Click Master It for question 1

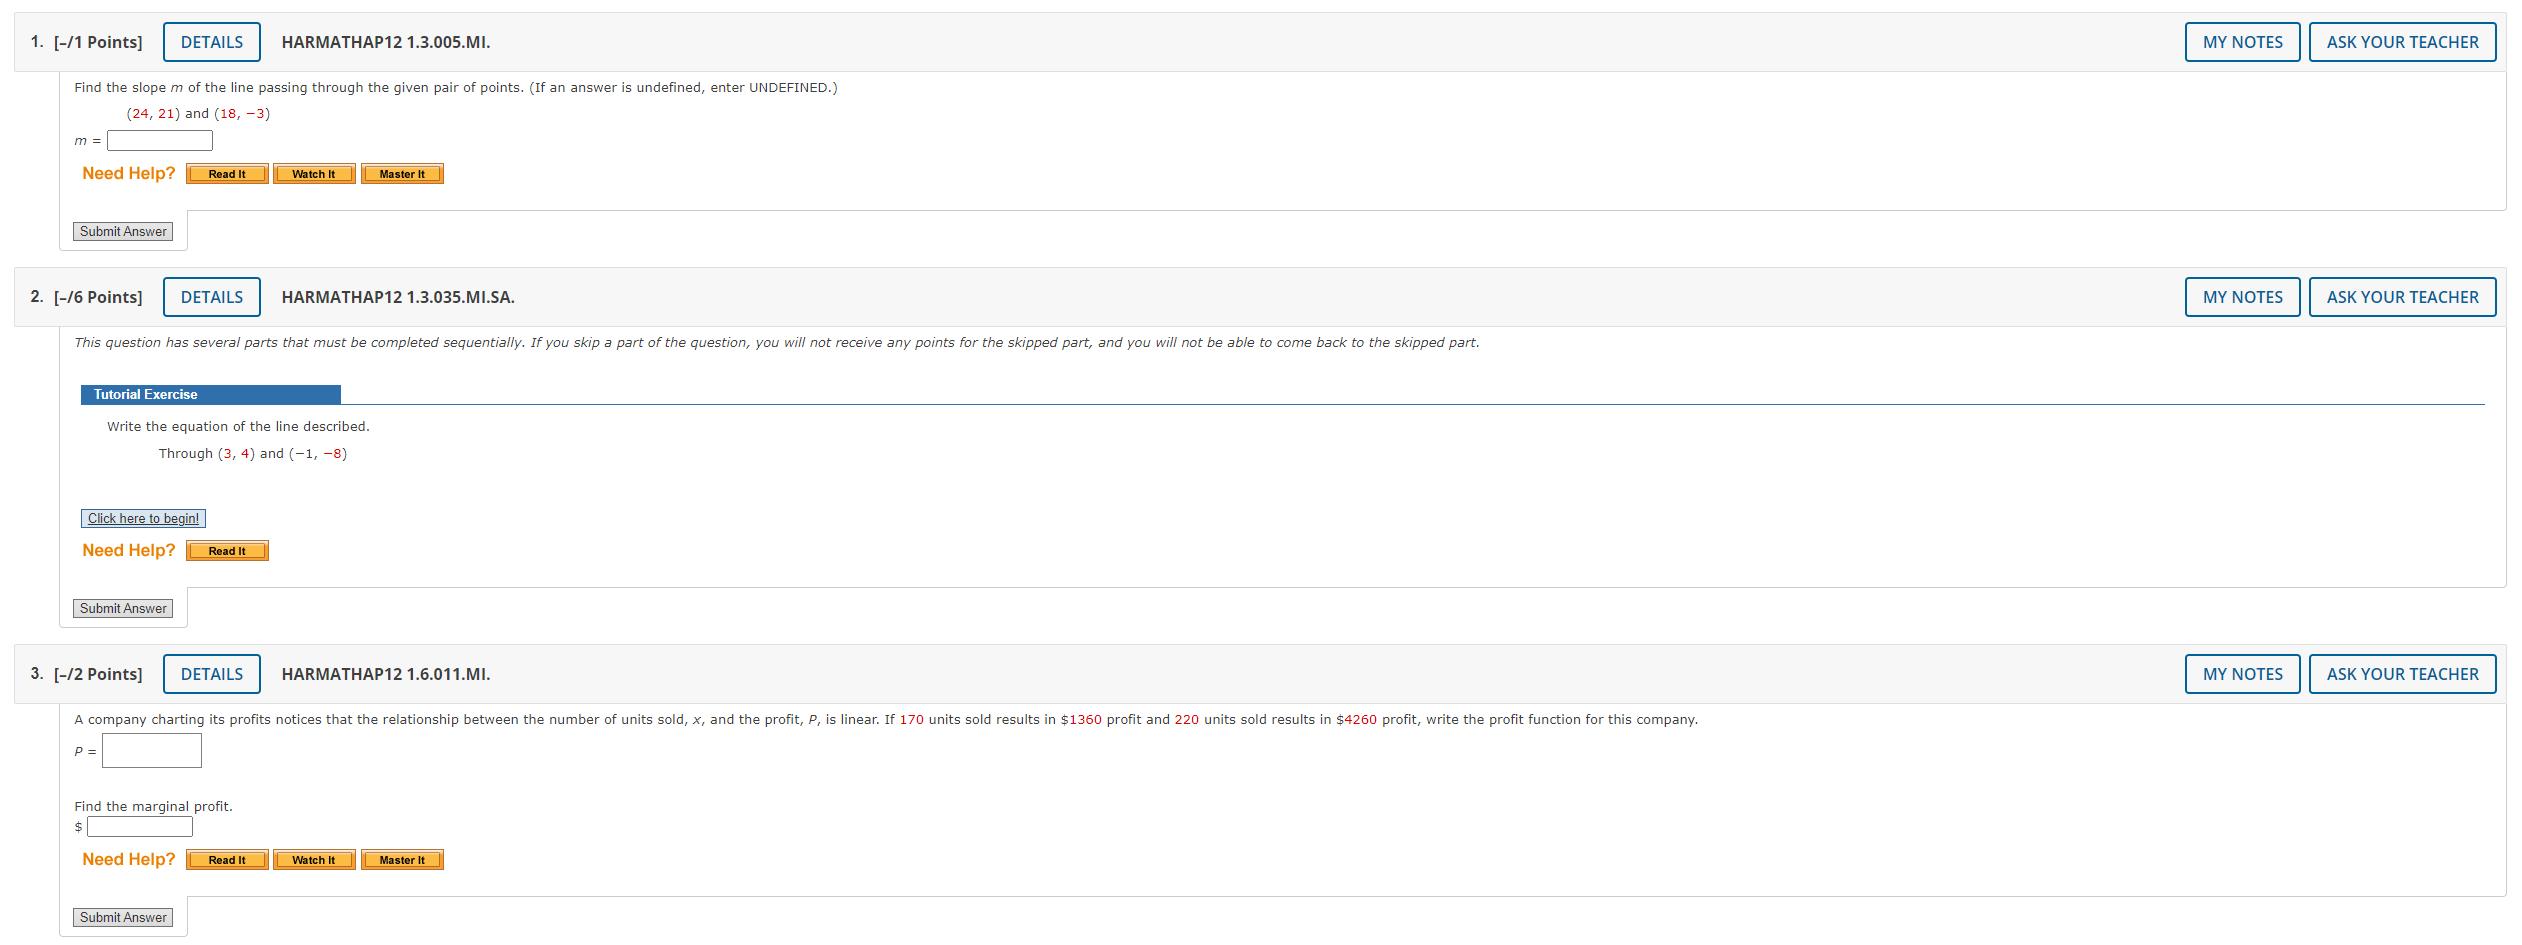click(x=402, y=174)
